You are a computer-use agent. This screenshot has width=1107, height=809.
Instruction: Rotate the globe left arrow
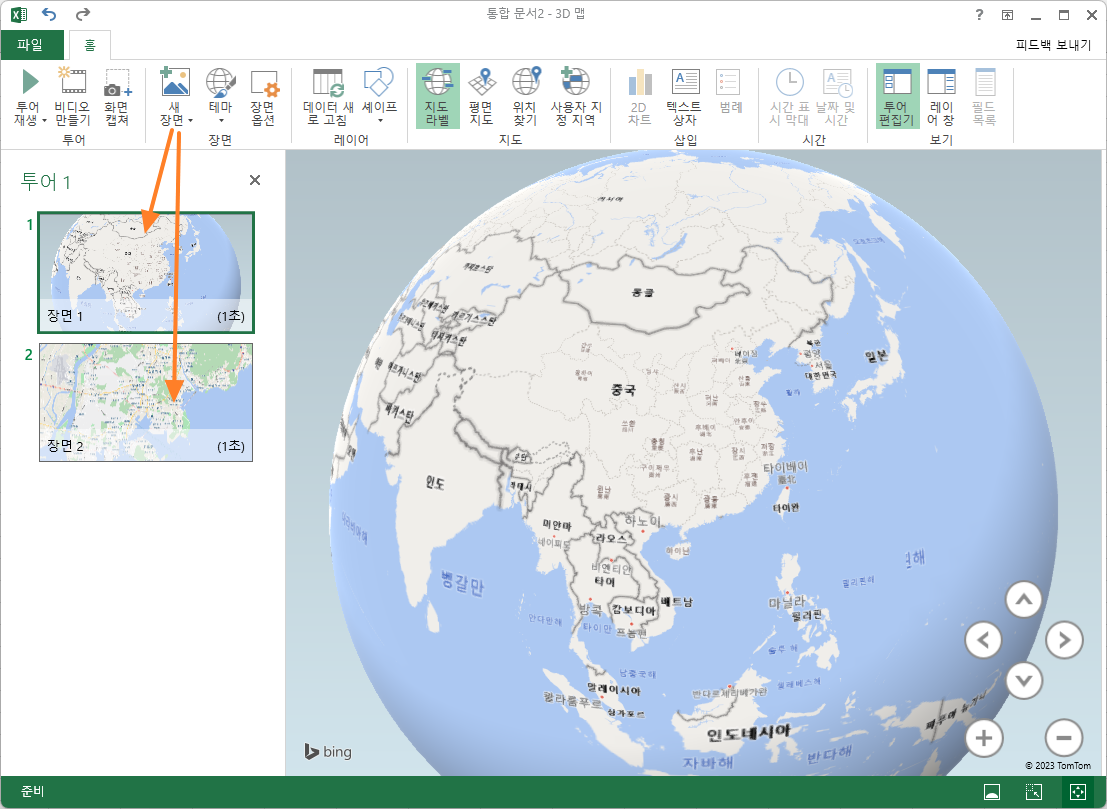coord(983,640)
